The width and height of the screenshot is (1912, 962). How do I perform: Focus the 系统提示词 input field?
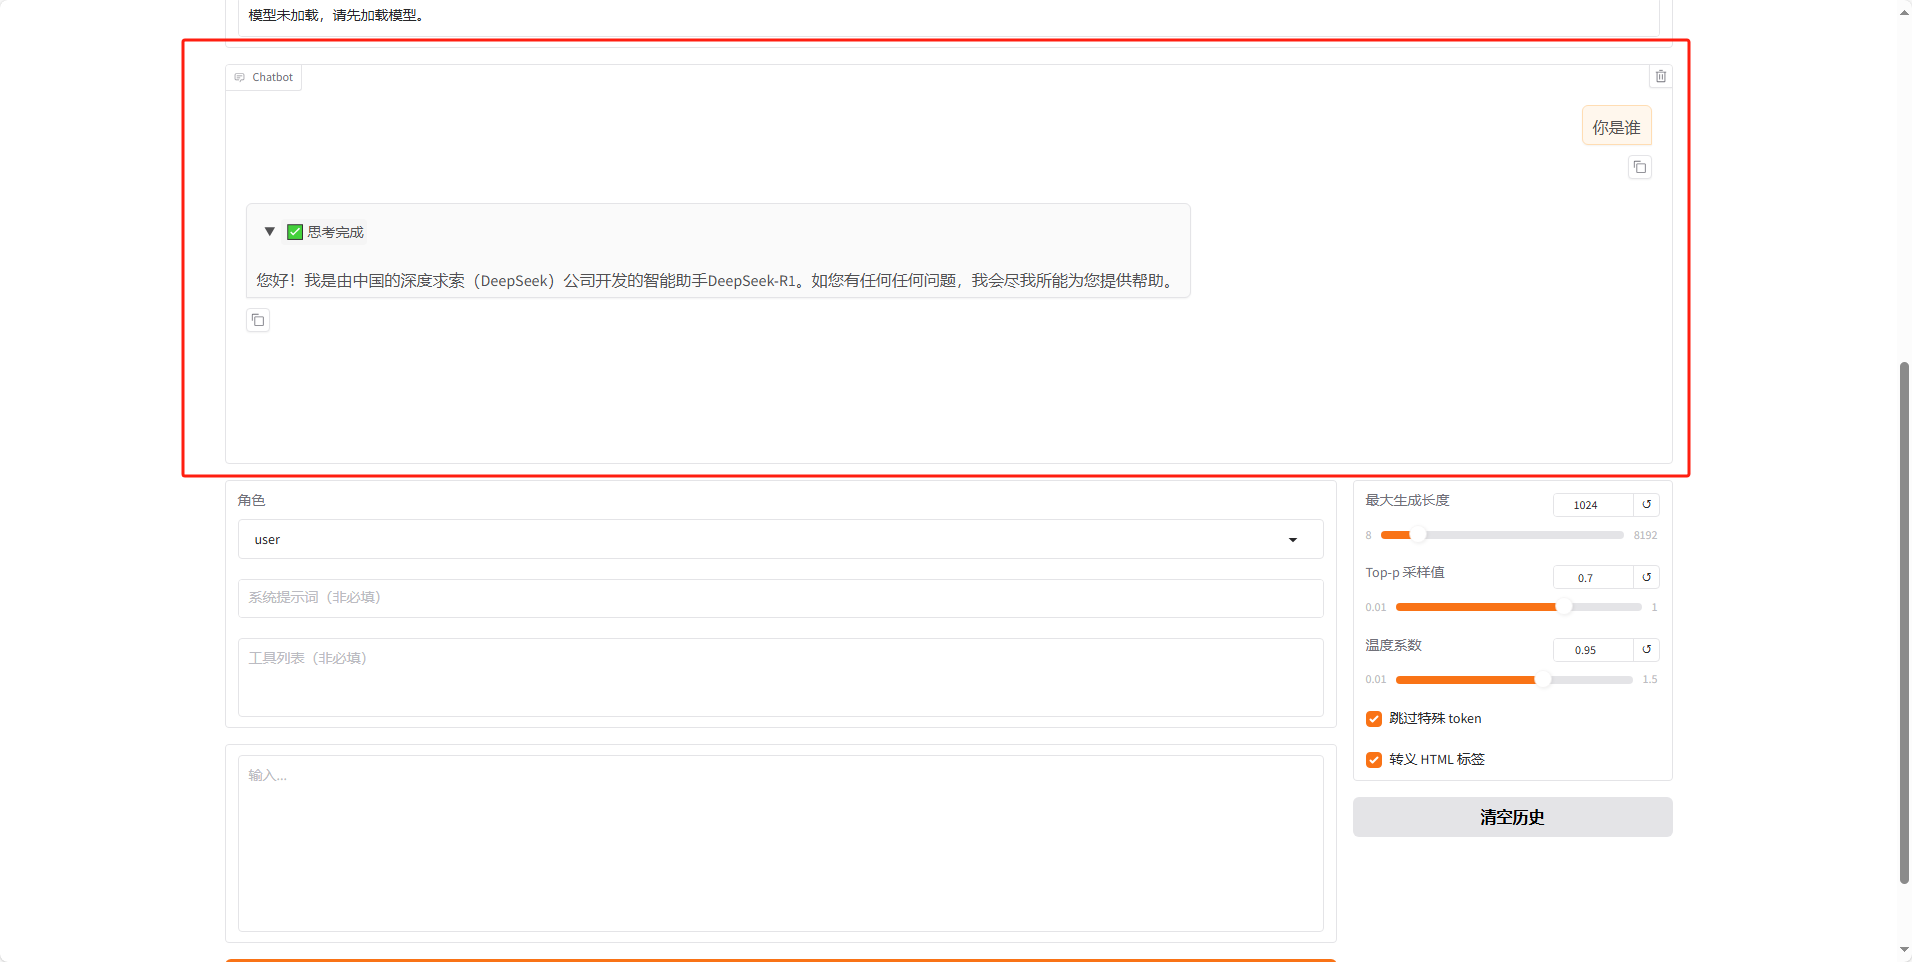coord(780,598)
